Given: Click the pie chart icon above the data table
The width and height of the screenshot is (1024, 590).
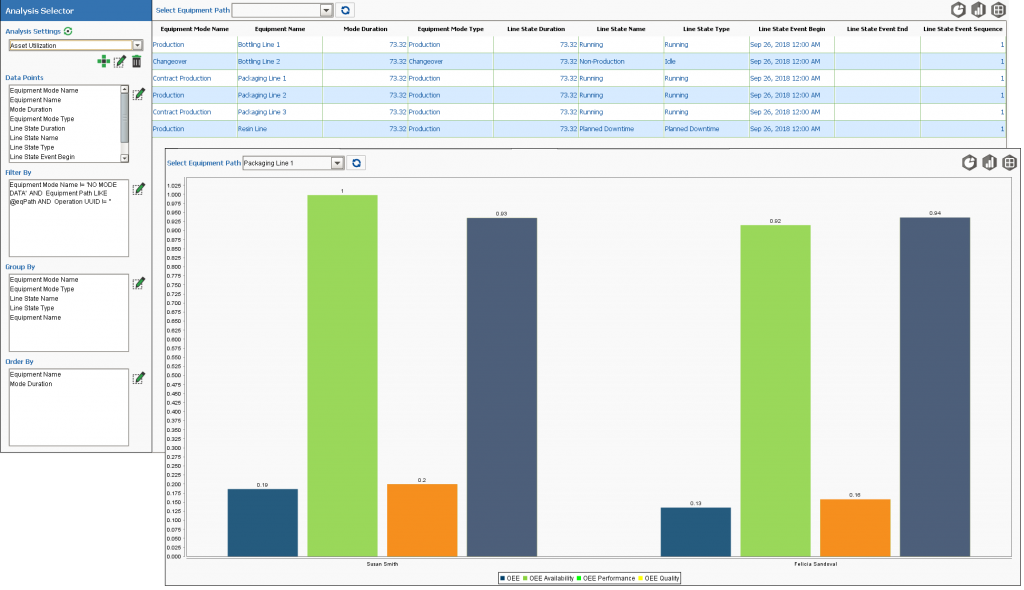Looking at the screenshot, I should pos(958,9).
